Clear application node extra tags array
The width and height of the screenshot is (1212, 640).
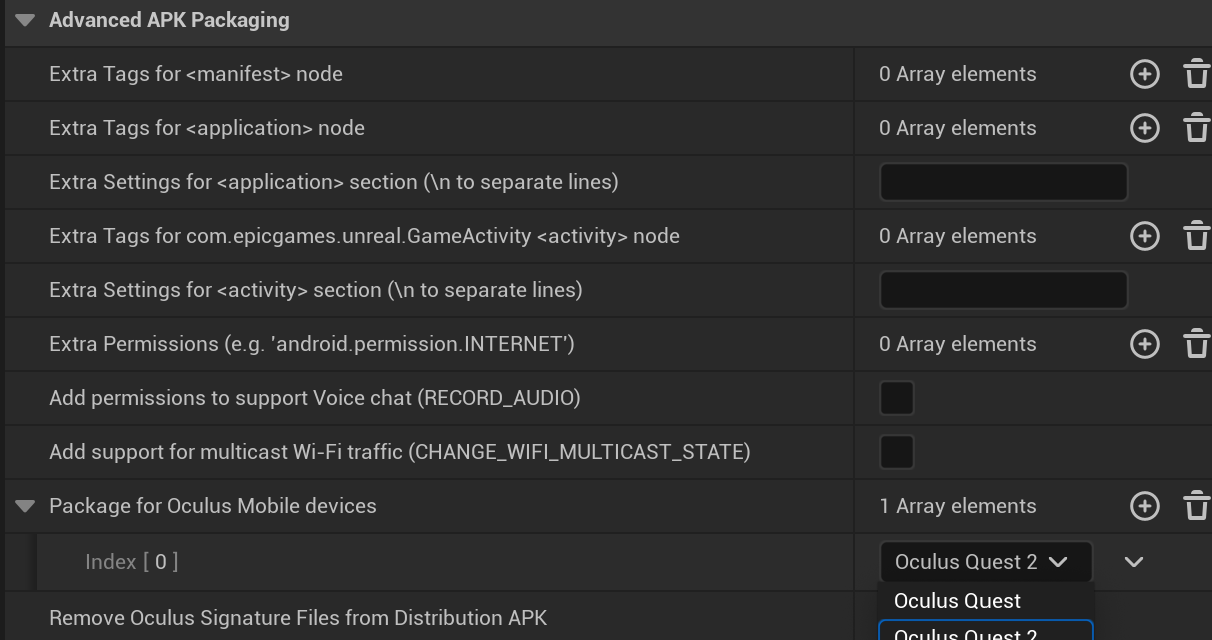point(1196,128)
